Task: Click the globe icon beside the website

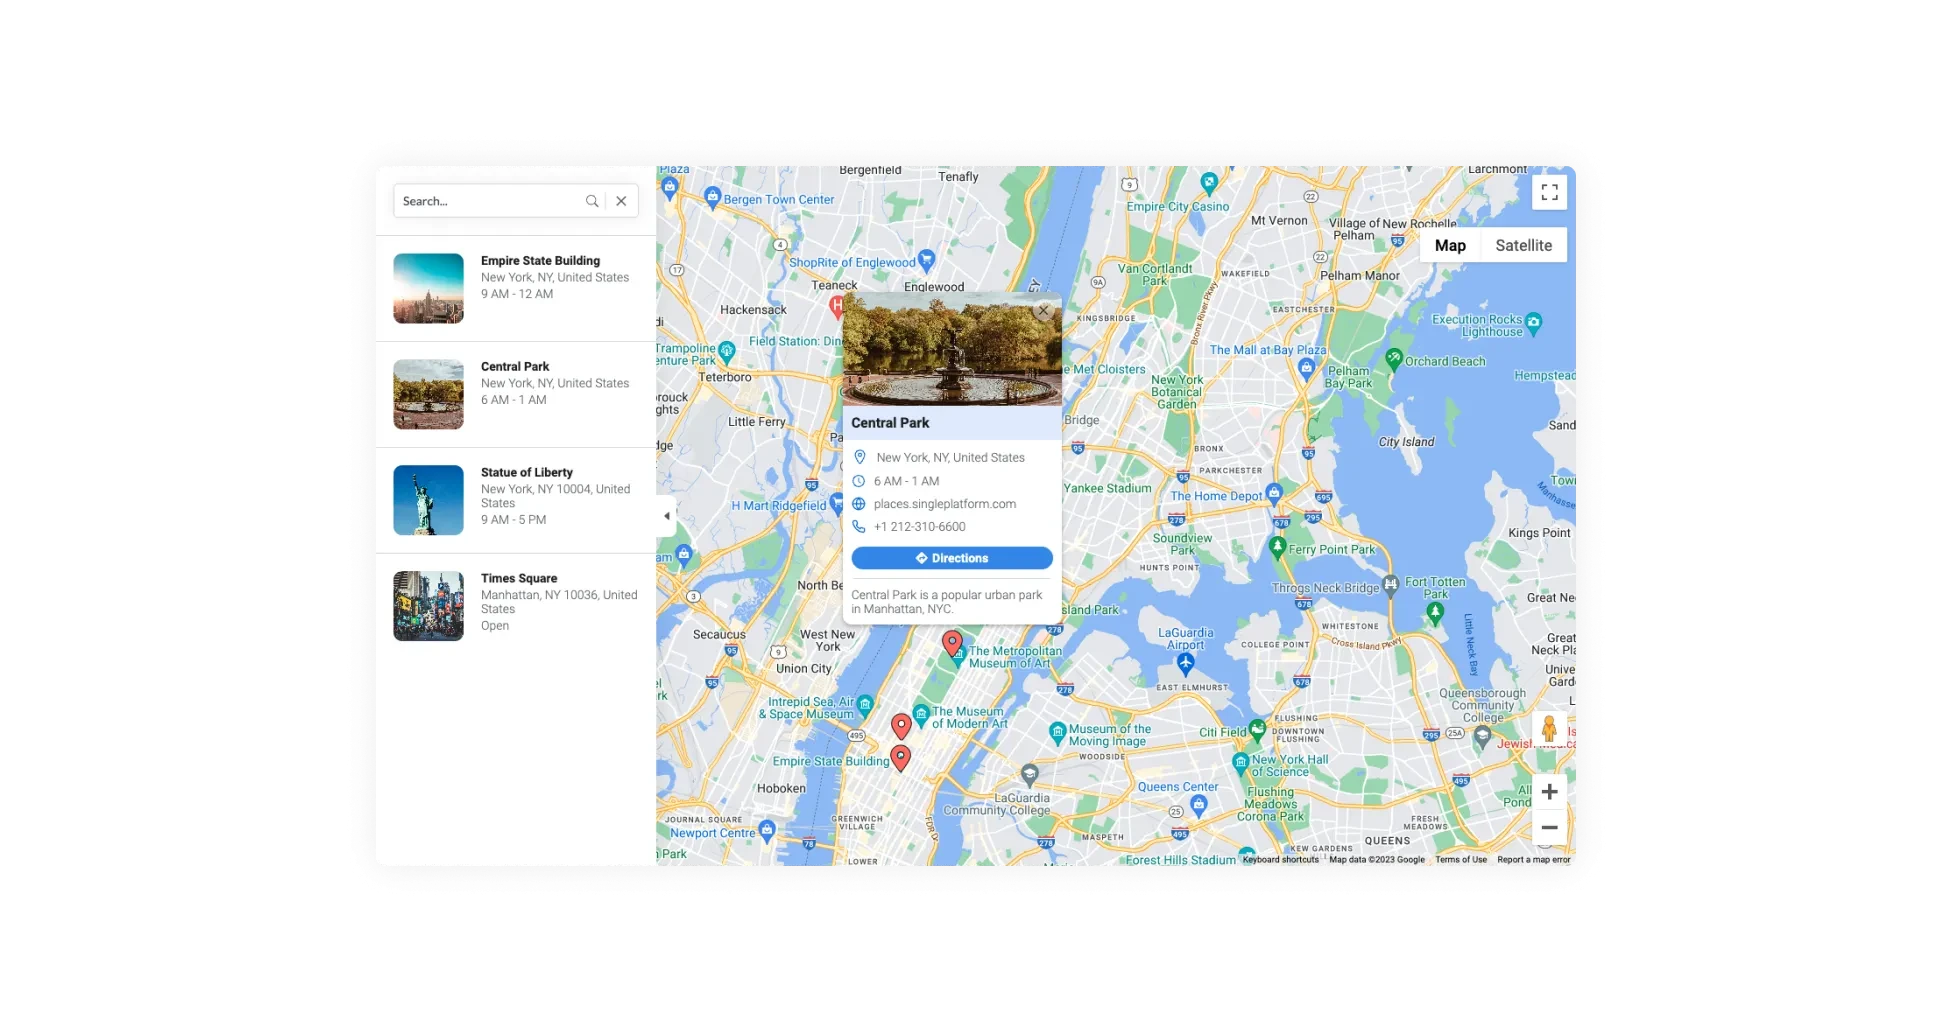Action: click(x=858, y=504)
